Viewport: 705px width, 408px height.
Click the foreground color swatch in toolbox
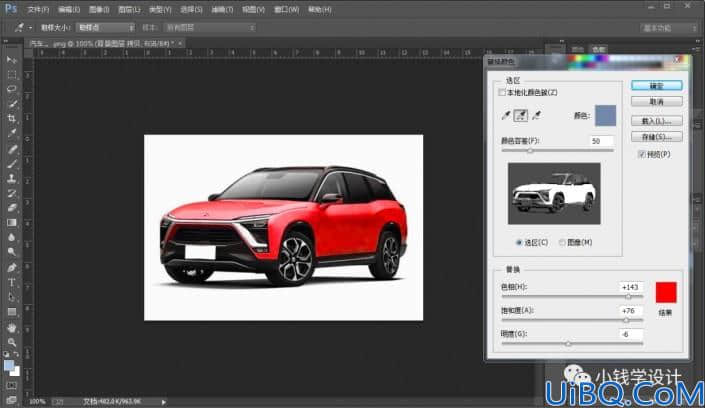tap(9, 365)
